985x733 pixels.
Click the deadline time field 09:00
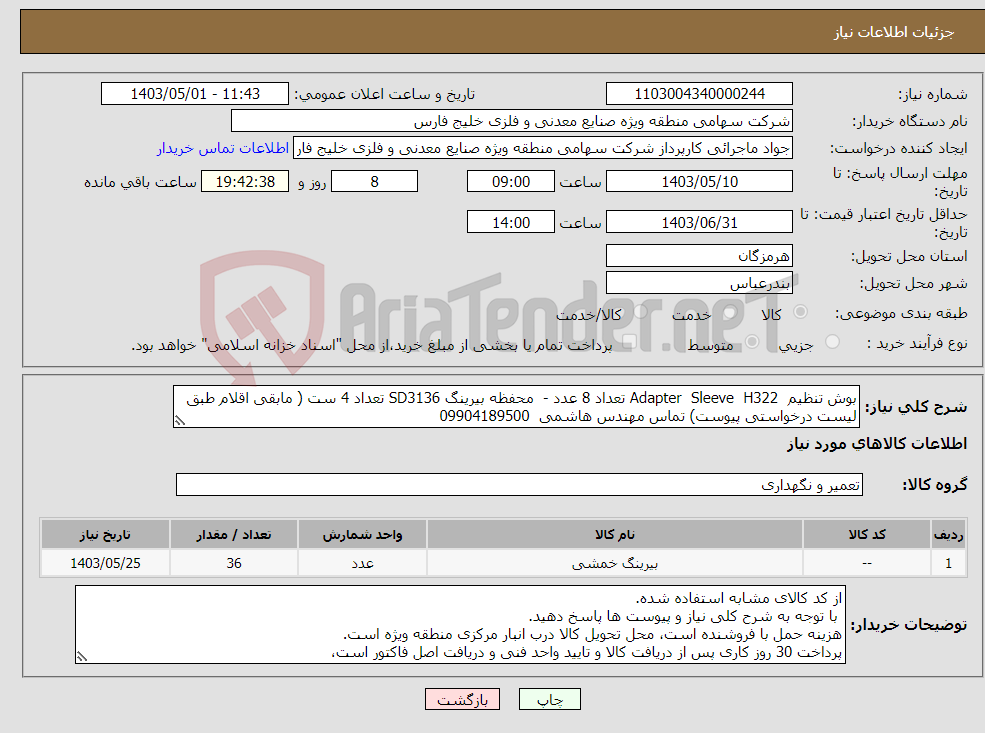511,182
